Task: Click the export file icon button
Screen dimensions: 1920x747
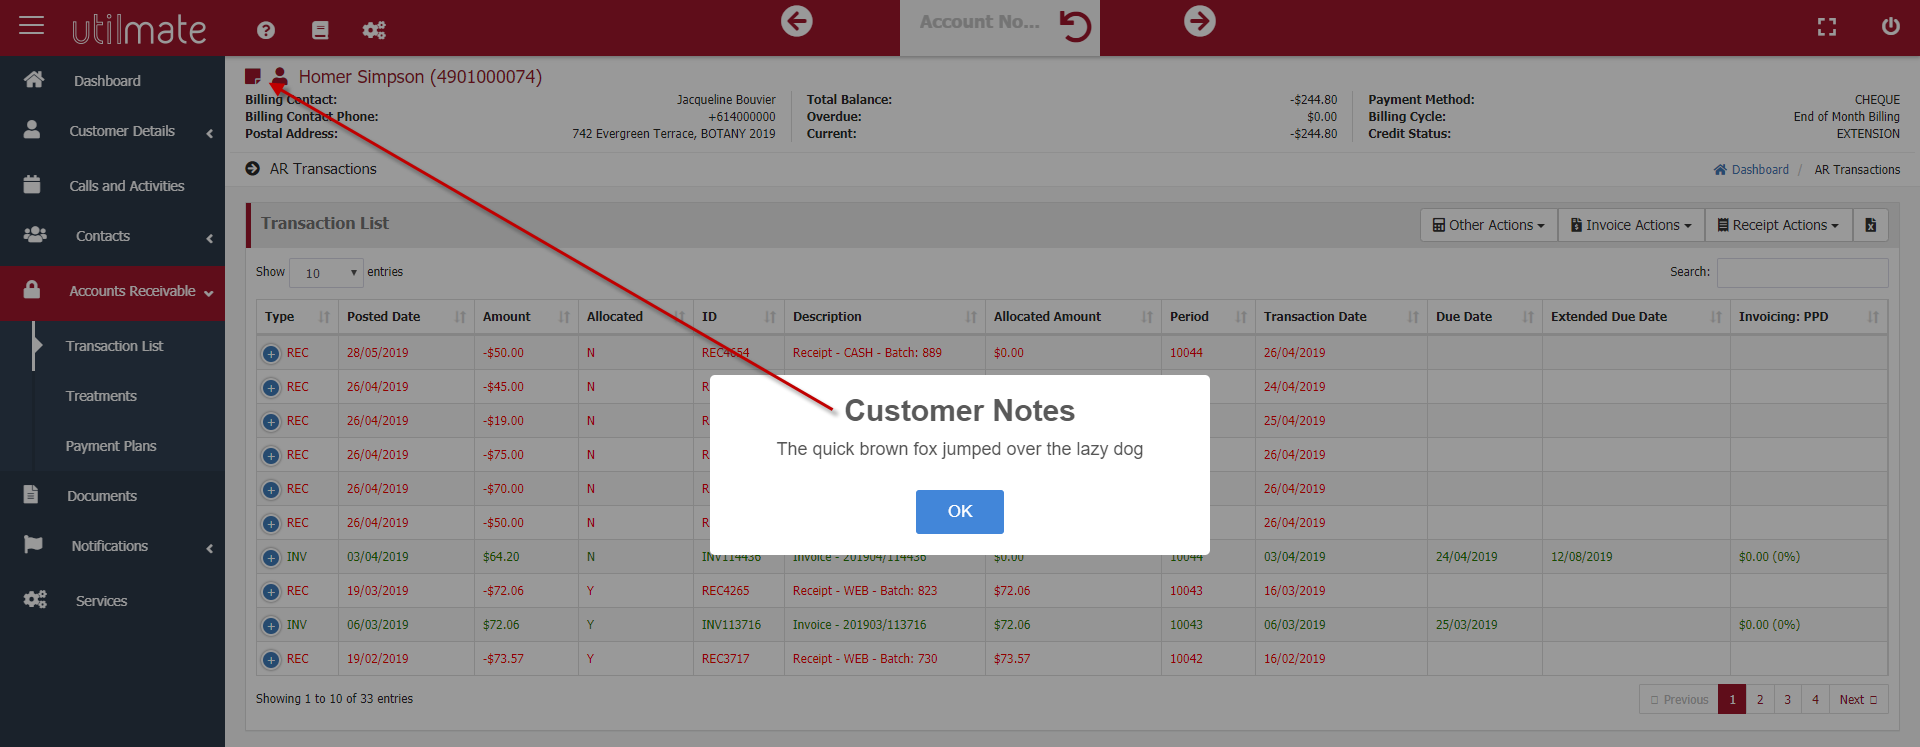Action: pyautogui.click(x=1870, y=225)
